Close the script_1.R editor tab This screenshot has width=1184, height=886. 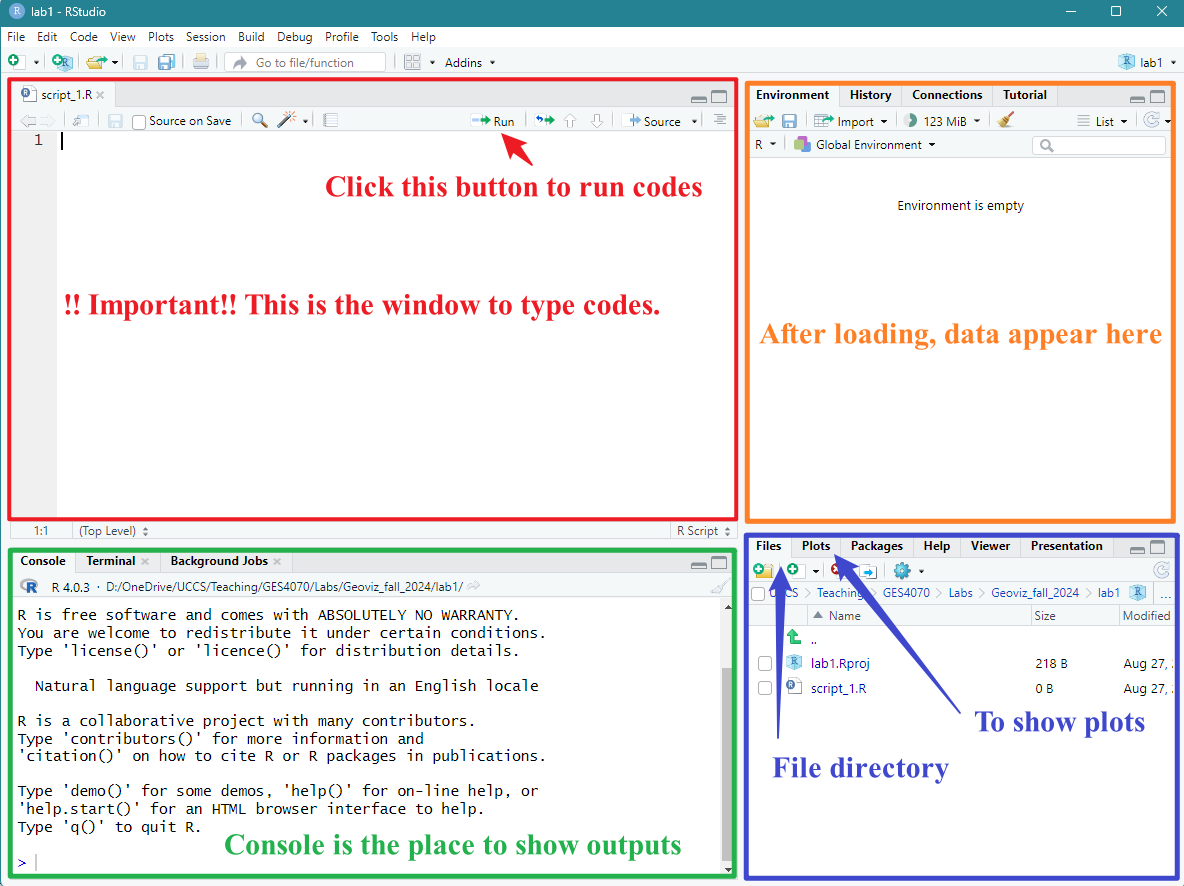click(x=100, y=95)
